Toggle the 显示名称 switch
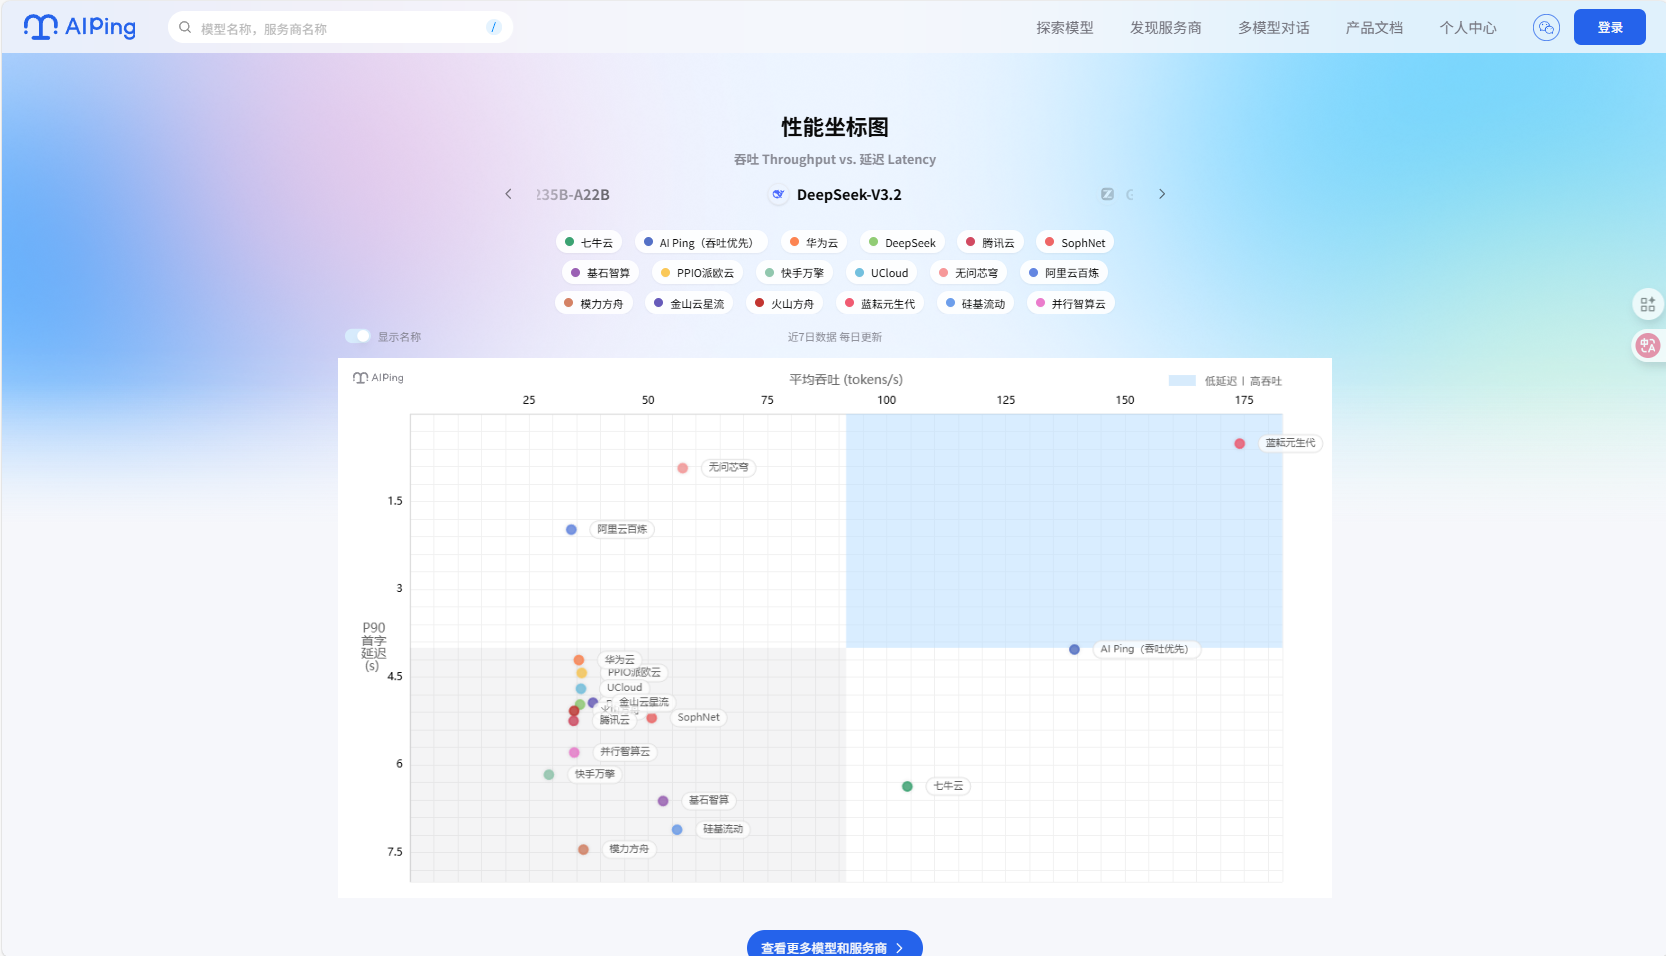Screen dimensions: 1666x956 (357, 336)
